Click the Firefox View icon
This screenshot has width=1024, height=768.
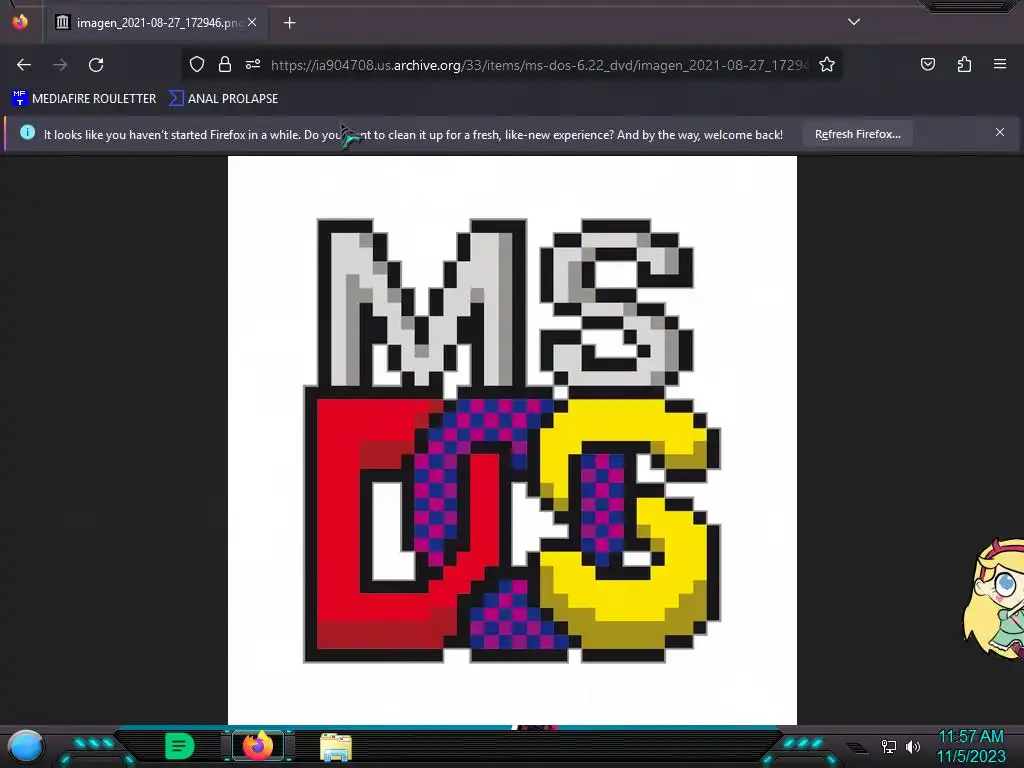[x=20, y=22]
